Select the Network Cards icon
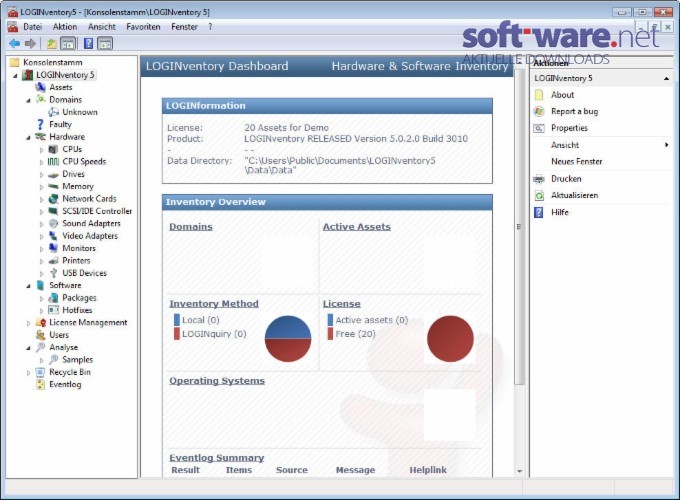Image resolution: width=680 pixels, height=500 pixels. [x=53, y=199]
